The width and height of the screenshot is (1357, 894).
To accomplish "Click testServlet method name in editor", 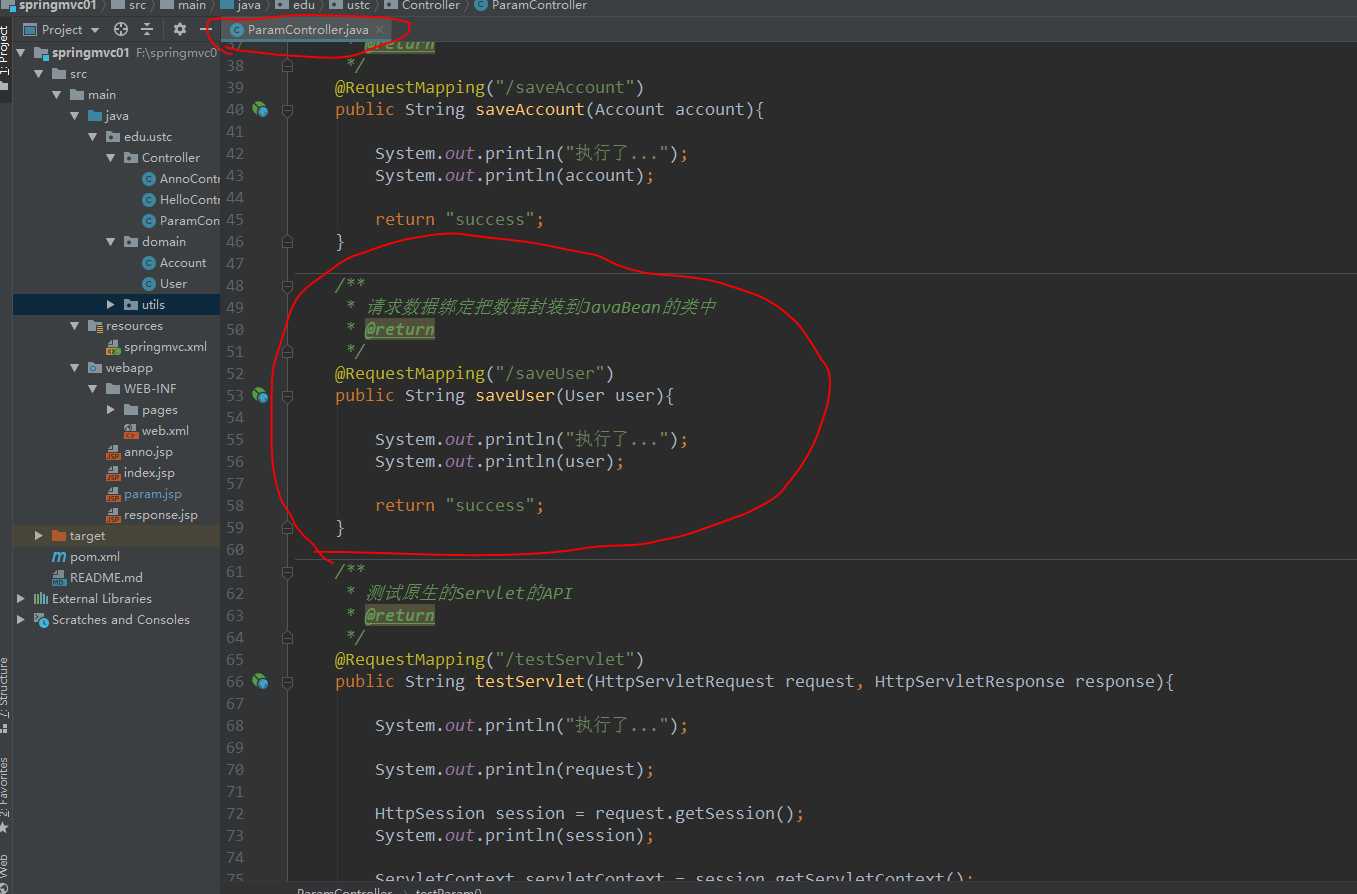I will click(529, 681).
